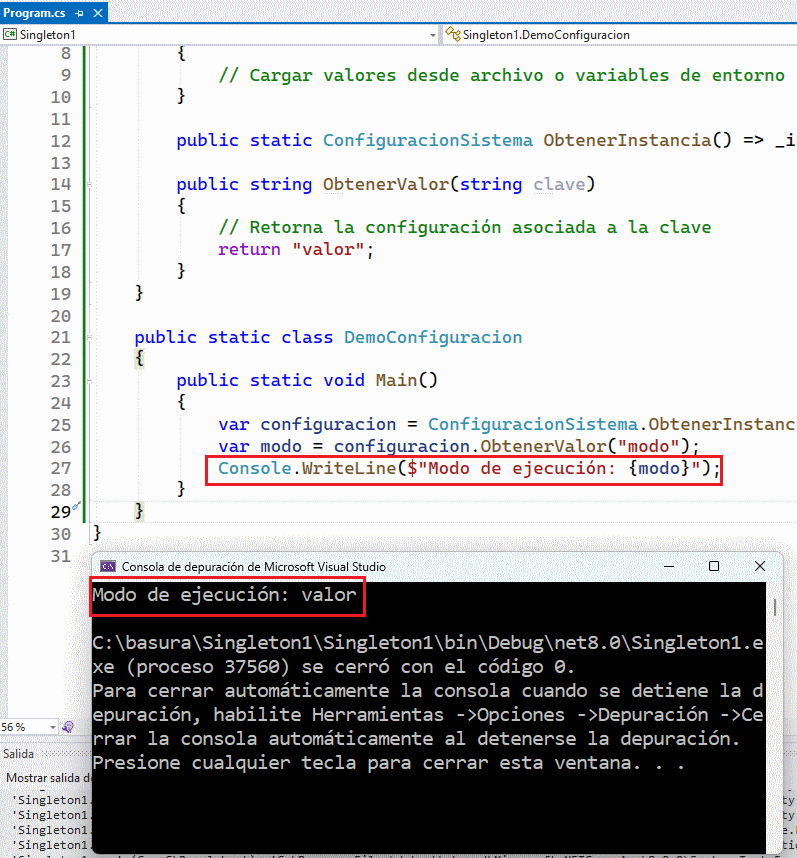Click line number 23 in the gutter
797x858 pixels.
(59, 381)
